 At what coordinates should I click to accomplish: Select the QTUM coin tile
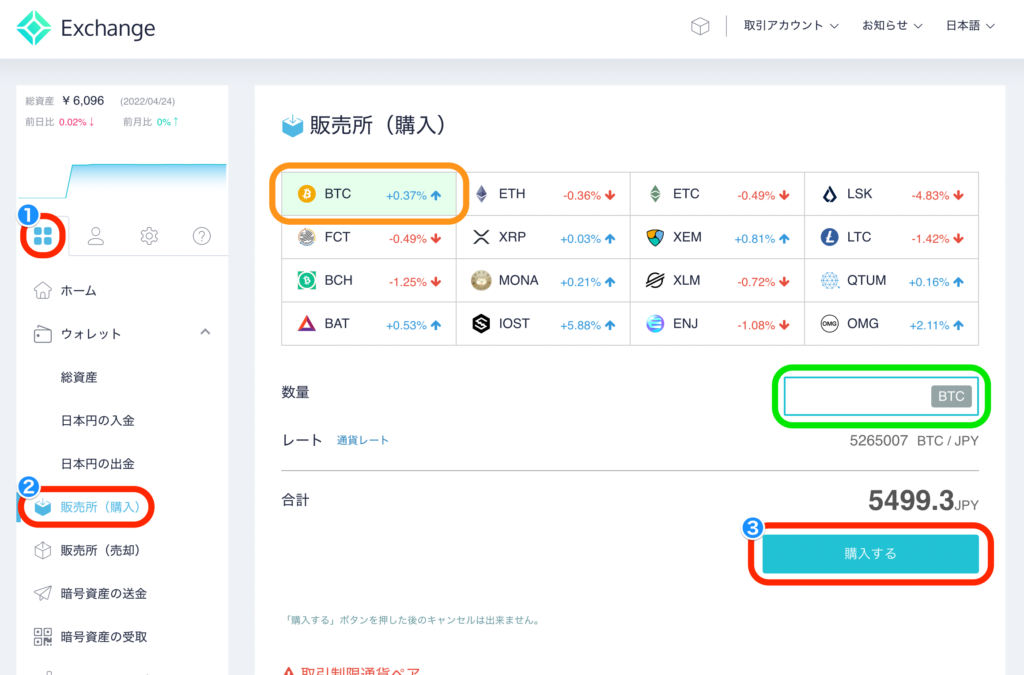(x=891, y=280)
